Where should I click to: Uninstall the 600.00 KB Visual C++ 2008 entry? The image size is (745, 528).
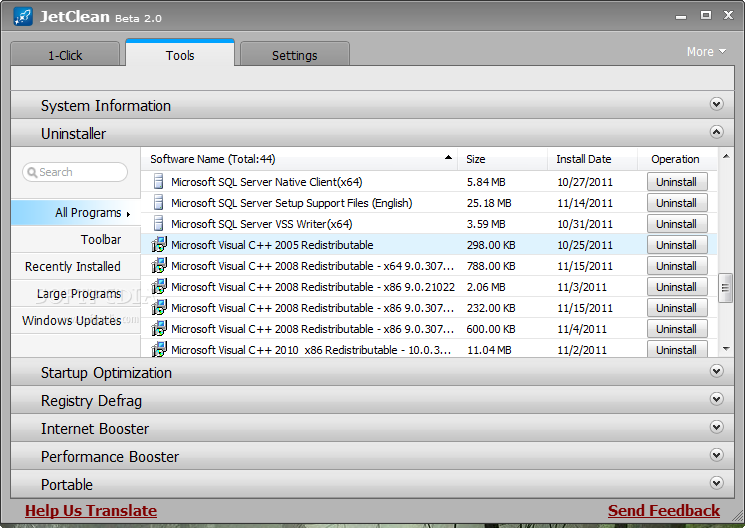677,329
